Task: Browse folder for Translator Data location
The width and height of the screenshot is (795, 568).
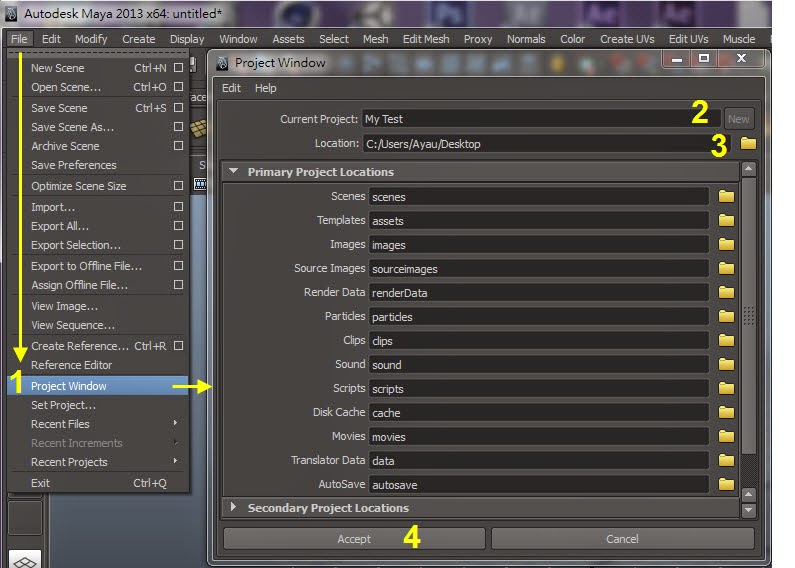Action: tap(726, 460)
